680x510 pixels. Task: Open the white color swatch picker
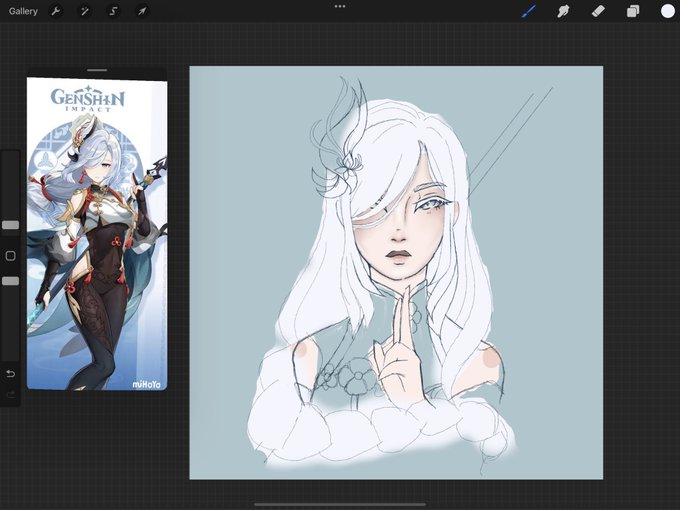[668, 11]
